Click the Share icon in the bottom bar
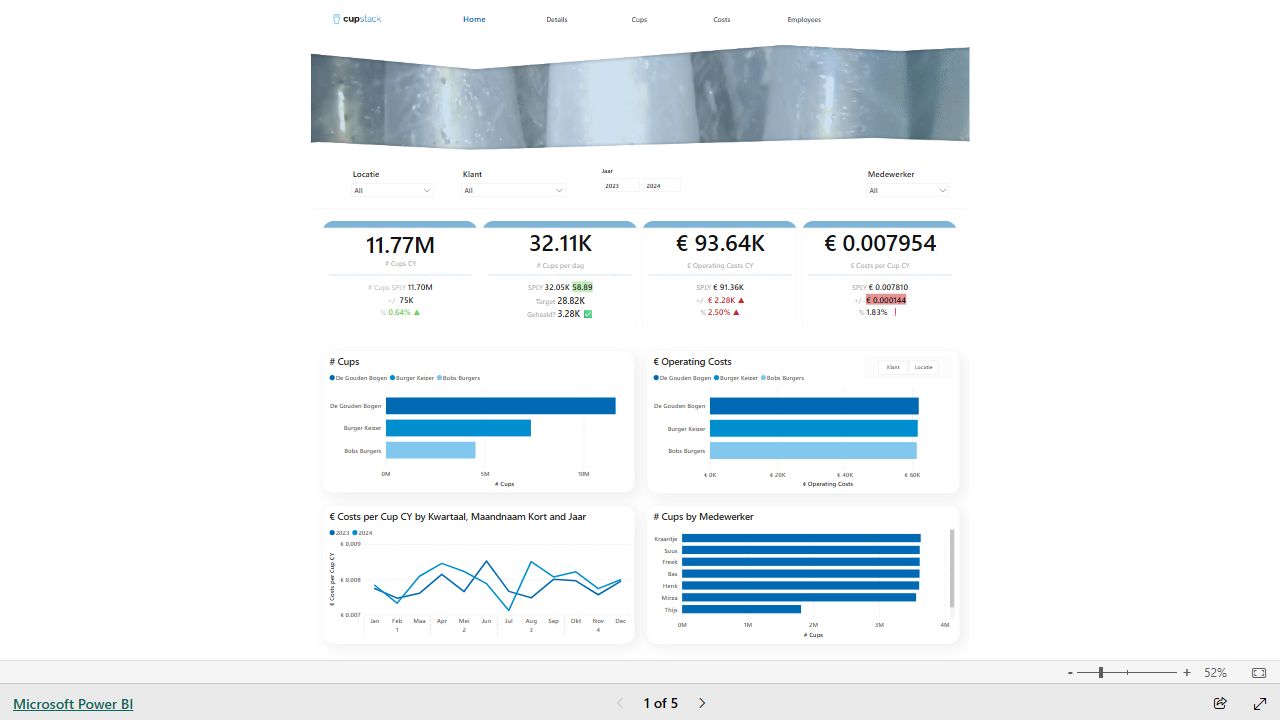This screenshot has width=1280, height=720. (x=1220, y=703)
